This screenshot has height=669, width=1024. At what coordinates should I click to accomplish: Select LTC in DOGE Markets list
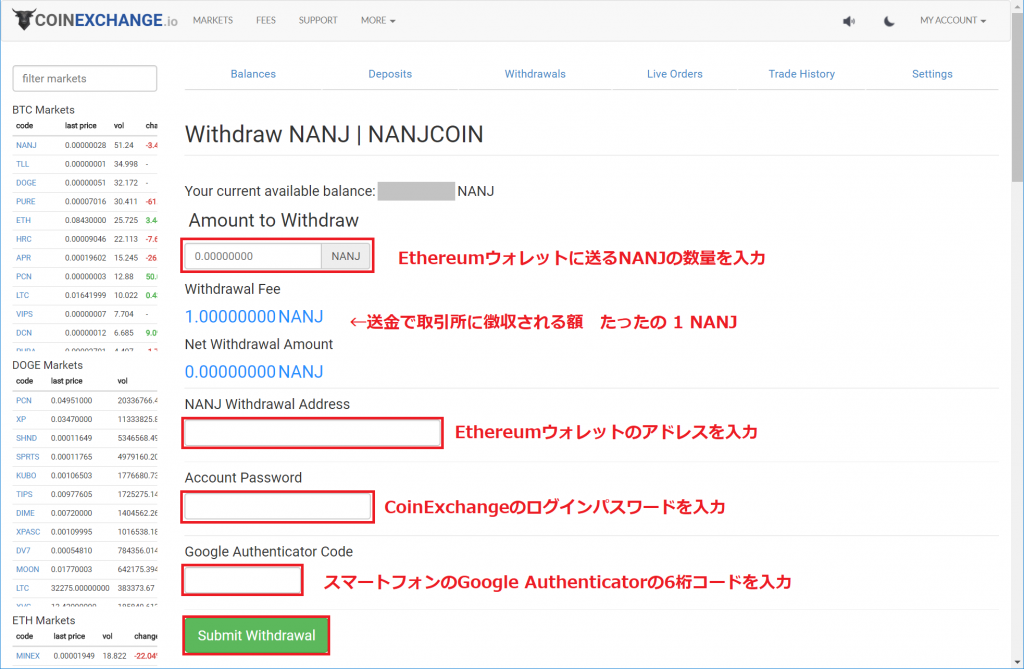[x=22, y=588]
